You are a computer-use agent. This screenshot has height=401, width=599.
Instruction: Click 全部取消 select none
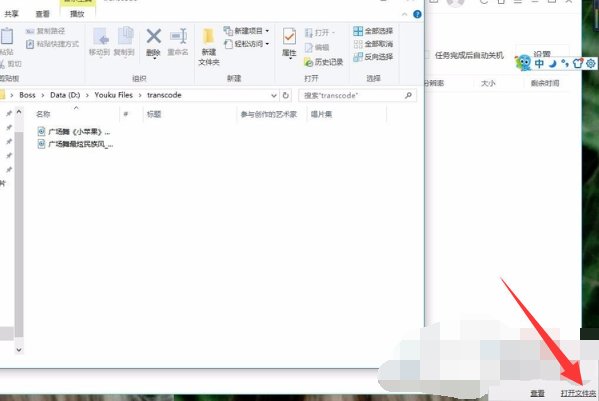coord(373,44)
